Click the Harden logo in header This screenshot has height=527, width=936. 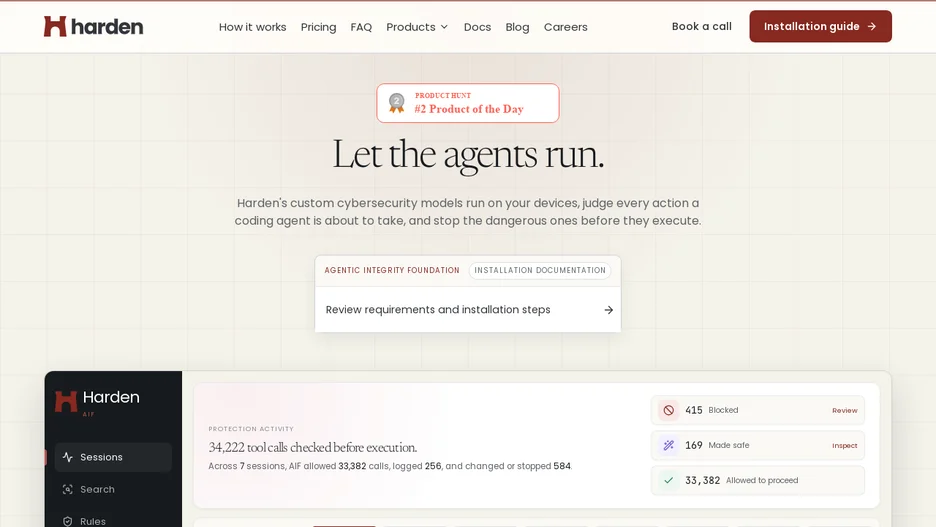(93, 26)
